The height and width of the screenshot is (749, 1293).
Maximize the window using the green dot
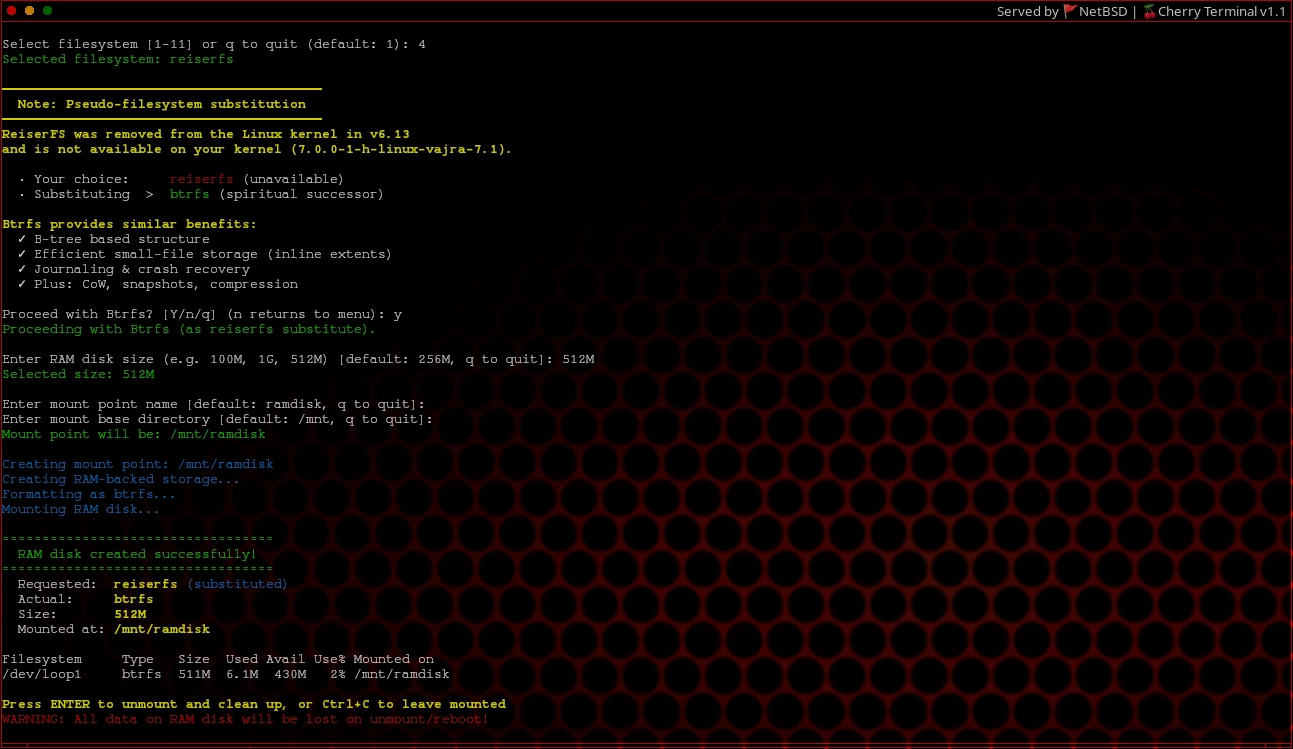coord(47,10)
